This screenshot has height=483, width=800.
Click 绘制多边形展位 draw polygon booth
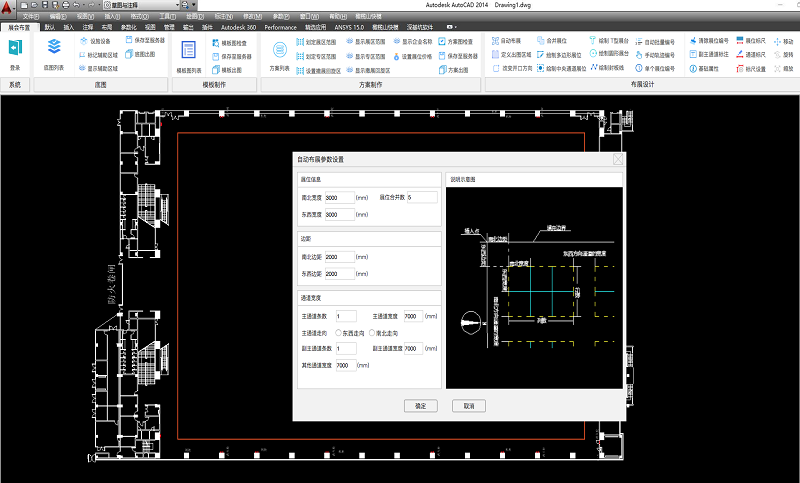[559, 55]
